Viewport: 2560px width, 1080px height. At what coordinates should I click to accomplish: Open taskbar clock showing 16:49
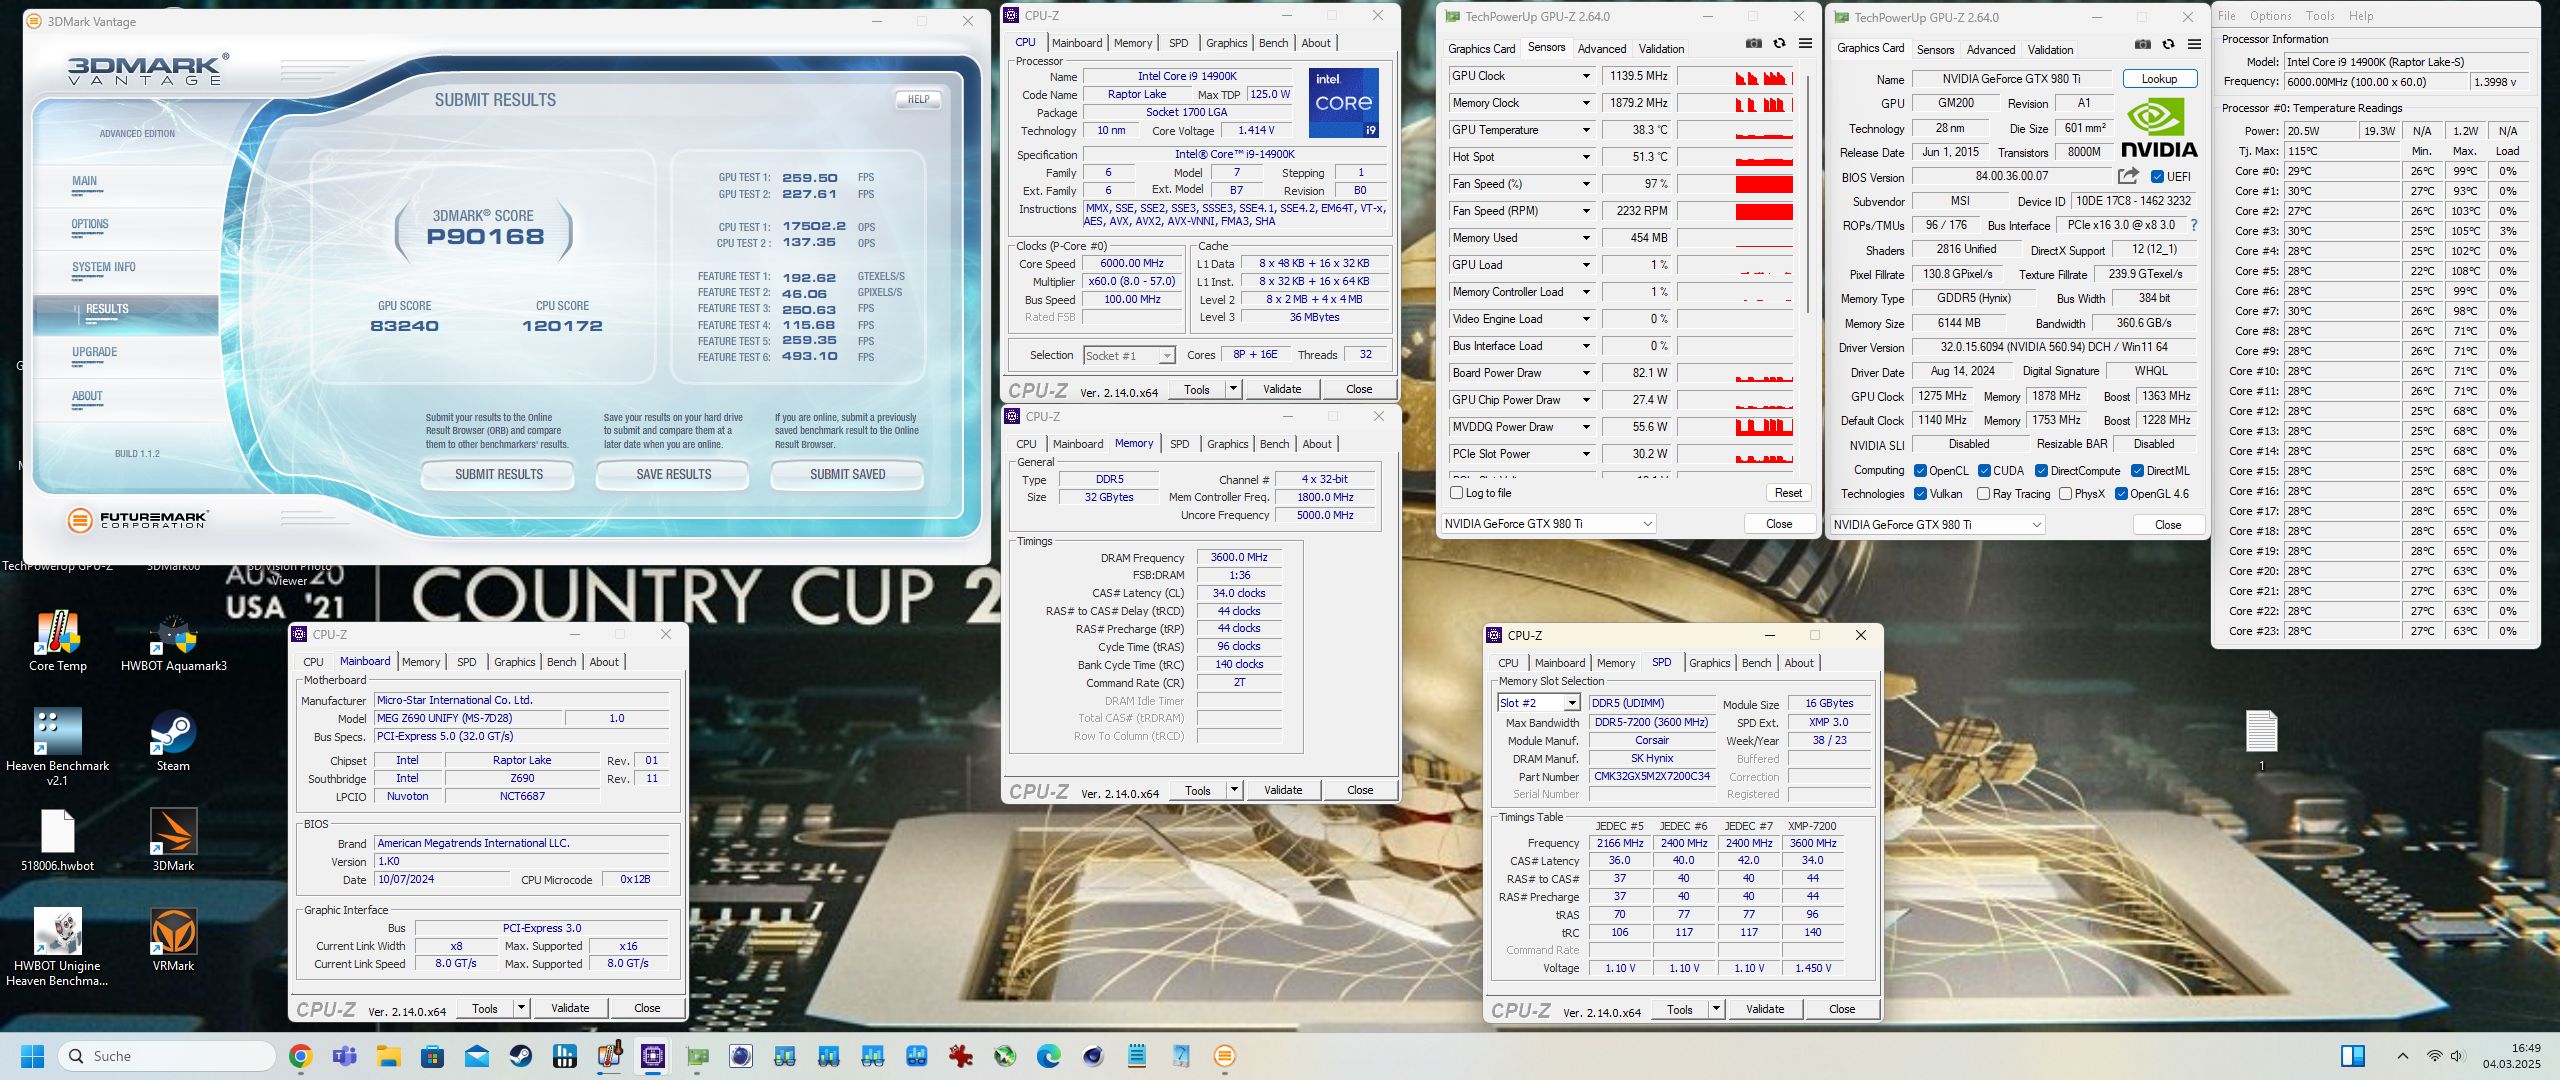click(x=2511, y=1056)
